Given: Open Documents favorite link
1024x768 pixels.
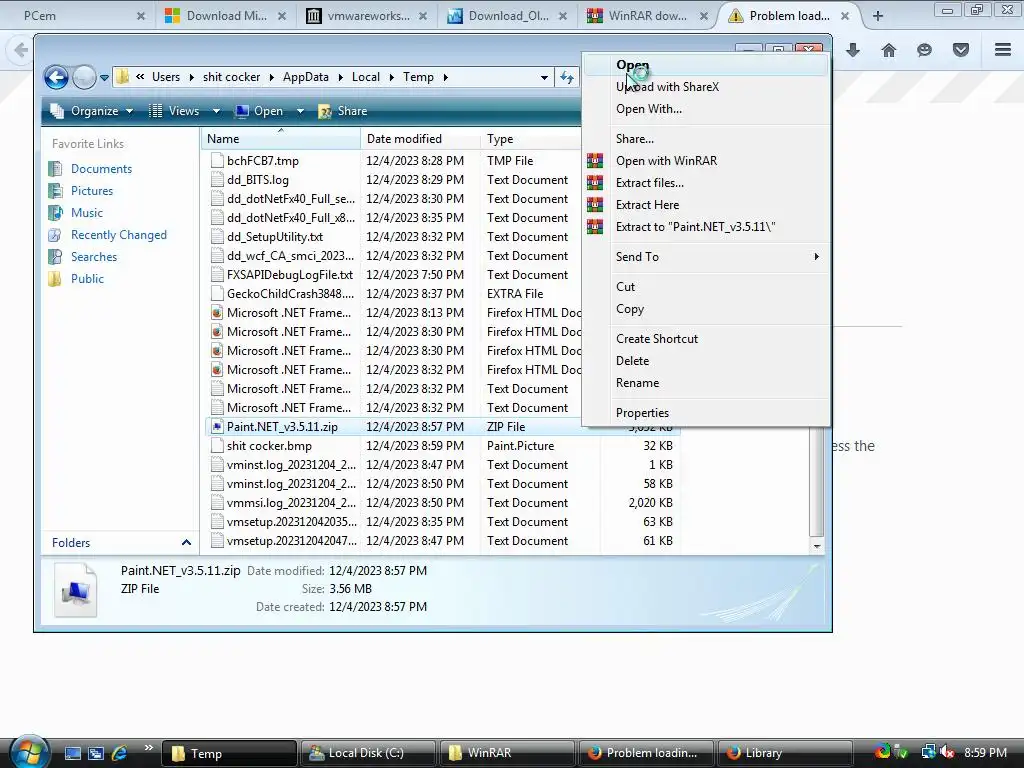Looking at the screenshot, I should click(x=101, y=168).
